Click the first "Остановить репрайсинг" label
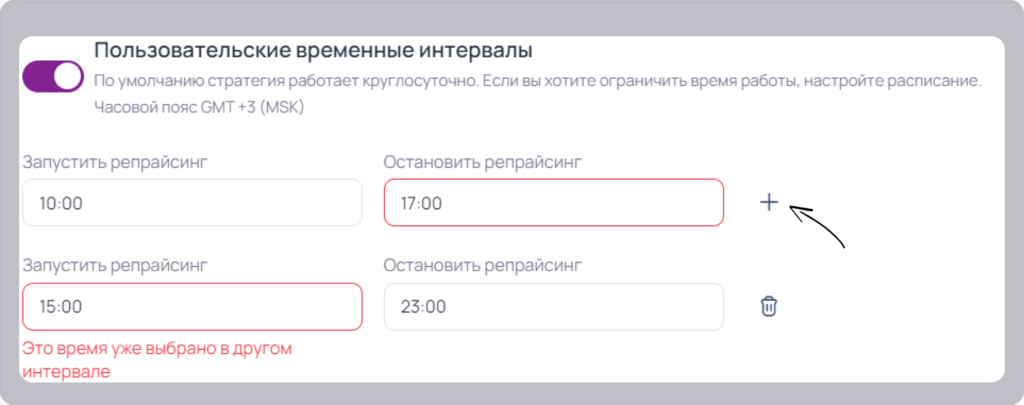 click(482, 163)
